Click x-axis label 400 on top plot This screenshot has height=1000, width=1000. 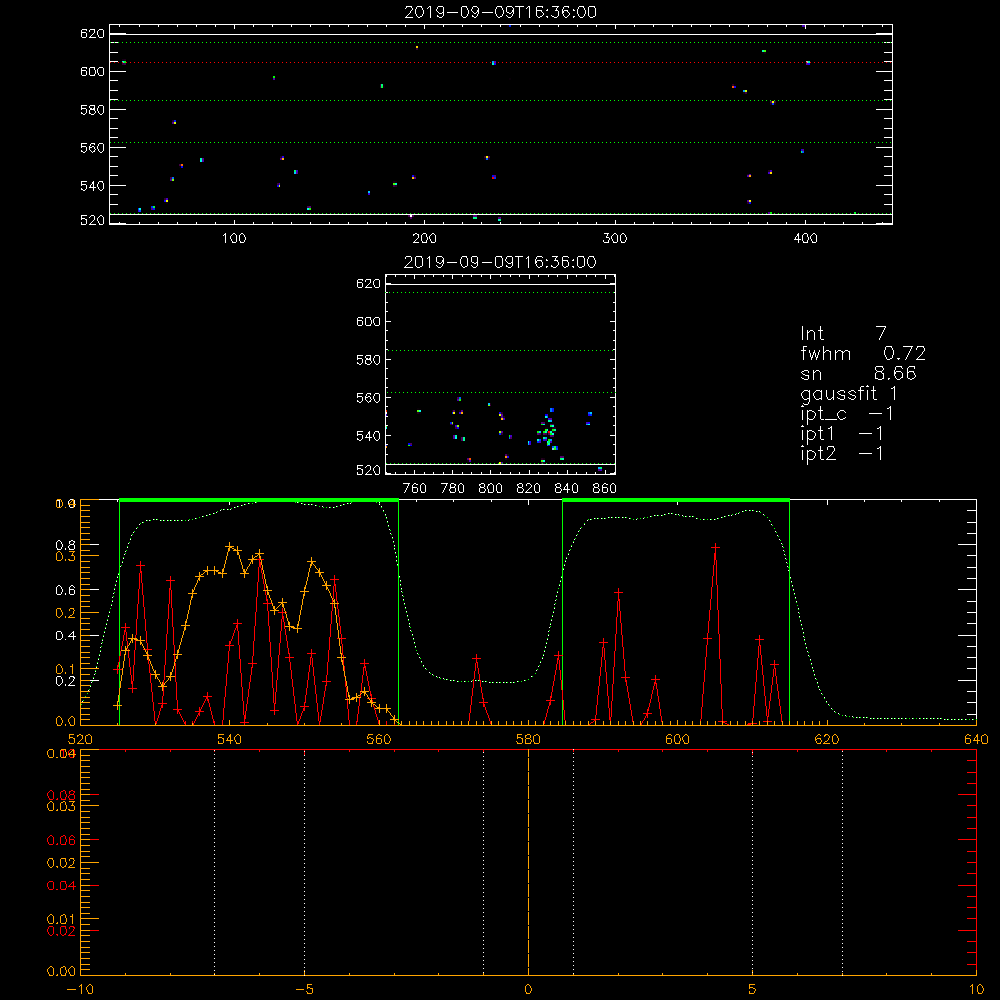click(x=805, y=239)
